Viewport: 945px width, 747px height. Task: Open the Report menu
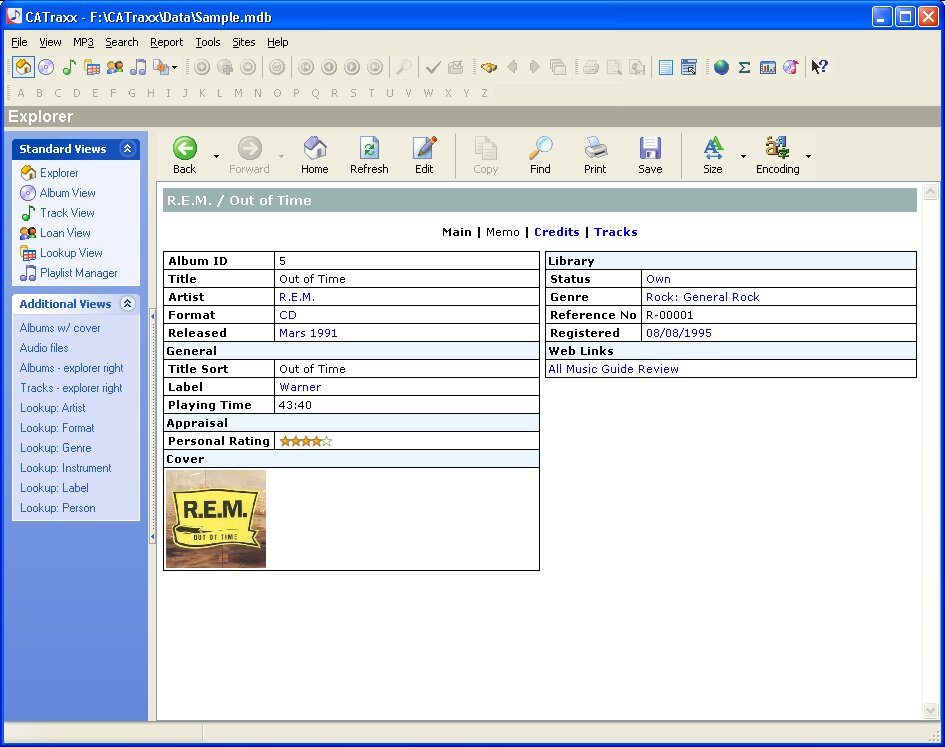pyautogui.click(x=166, y=42)
